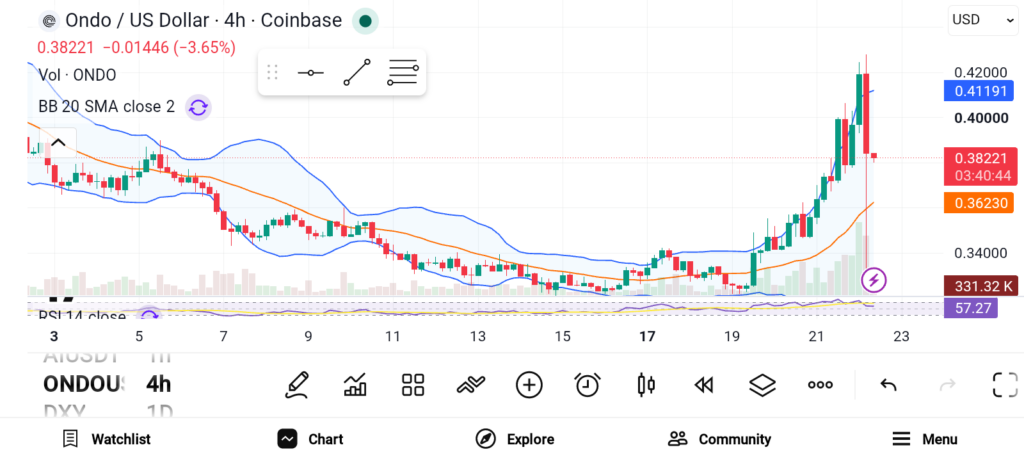Grab the drawing toolbar drag handle

[x=272, y=72]
